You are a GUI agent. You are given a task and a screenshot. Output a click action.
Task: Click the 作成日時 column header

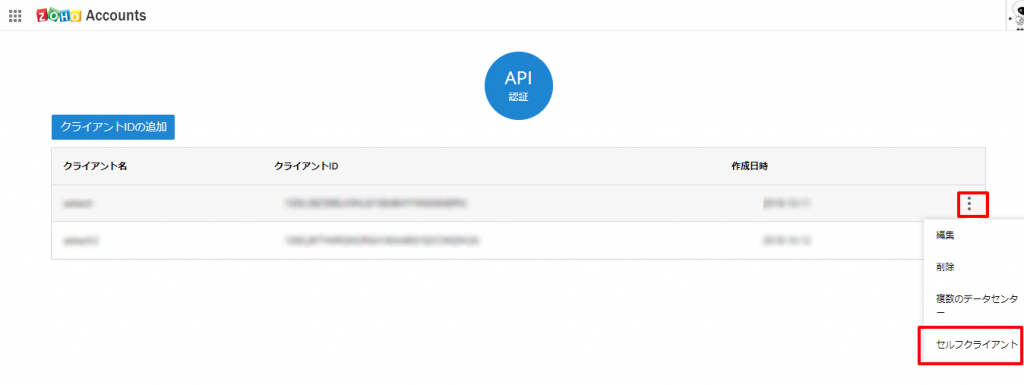click(x=749, y=166)
